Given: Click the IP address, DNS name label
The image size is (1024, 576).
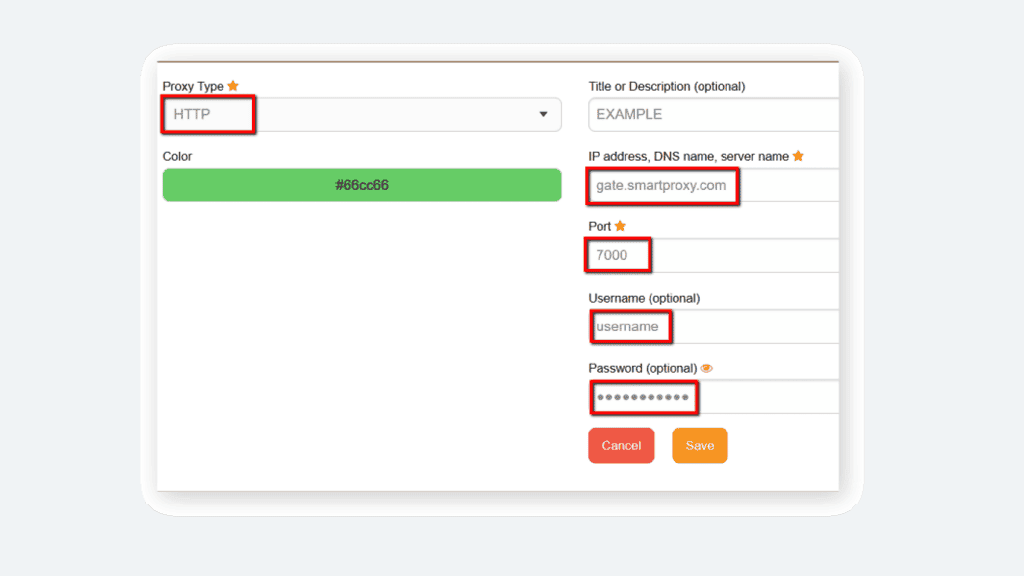Looking at the screenshot, I should (688, 156).
